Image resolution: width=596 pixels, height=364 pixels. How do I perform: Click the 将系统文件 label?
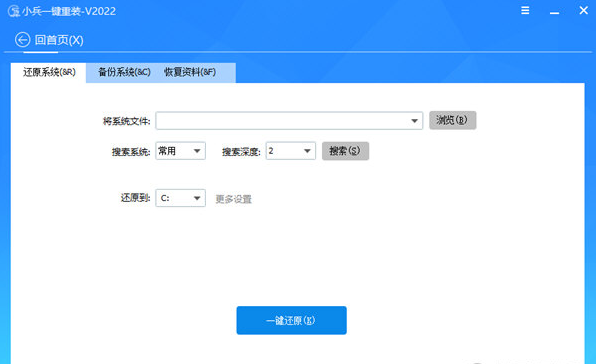[127, 121]
